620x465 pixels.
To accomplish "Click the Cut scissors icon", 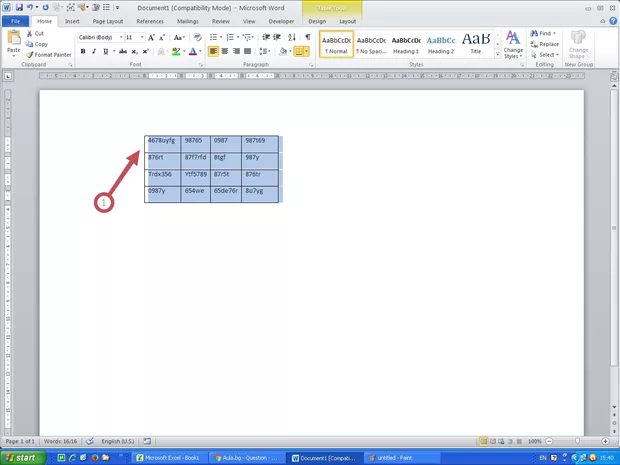I will point(28,33).
